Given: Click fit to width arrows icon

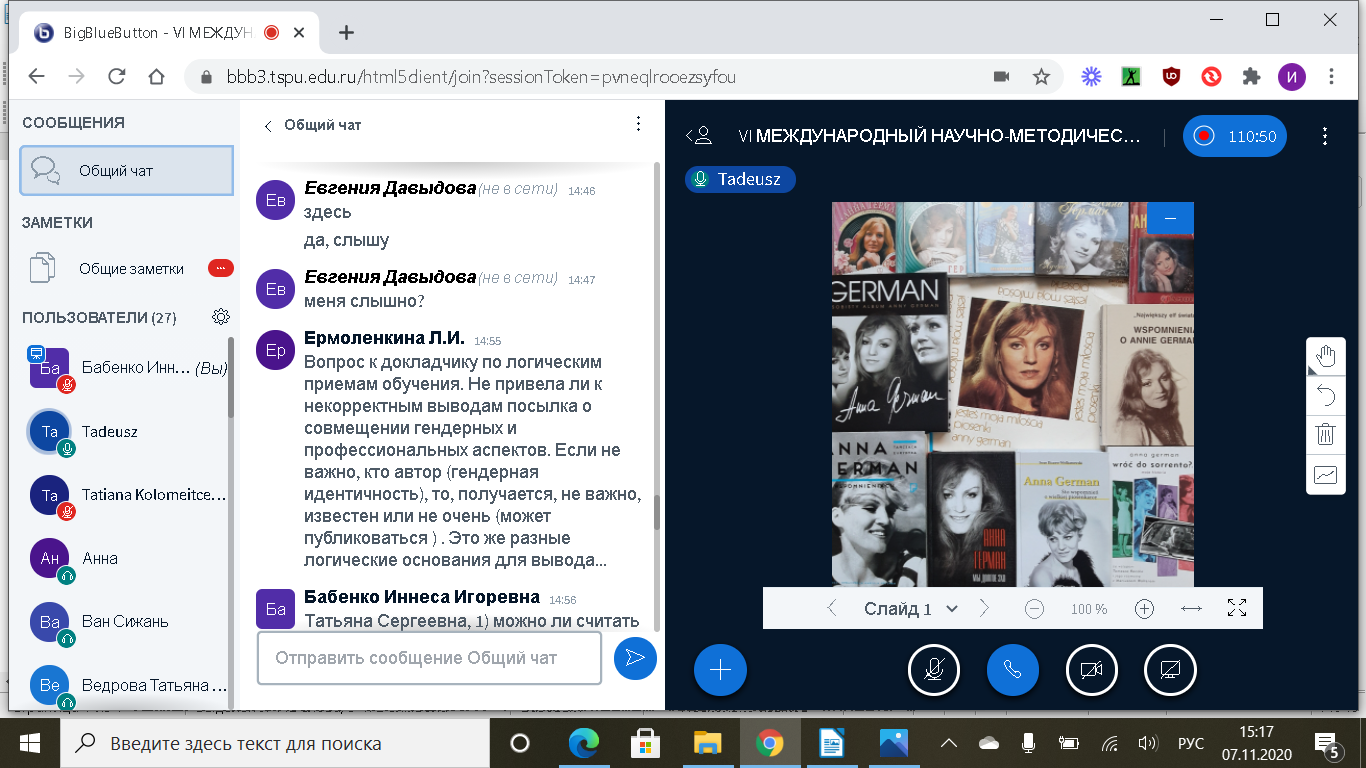Looking at the screenshot, I should click(x=1191, y=608).
